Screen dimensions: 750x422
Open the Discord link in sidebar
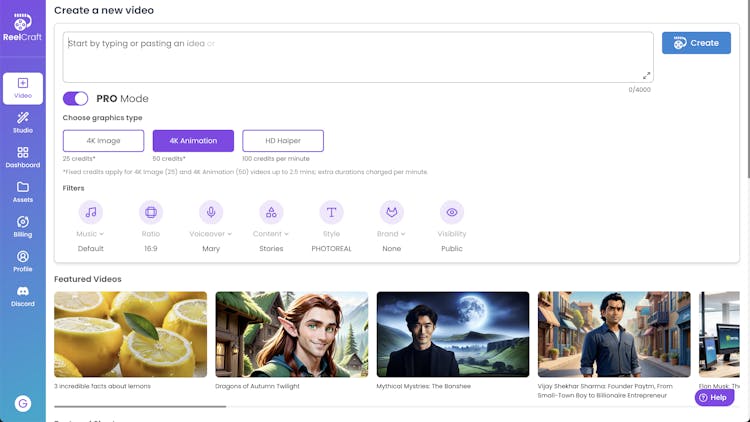[x=22, y=297]
